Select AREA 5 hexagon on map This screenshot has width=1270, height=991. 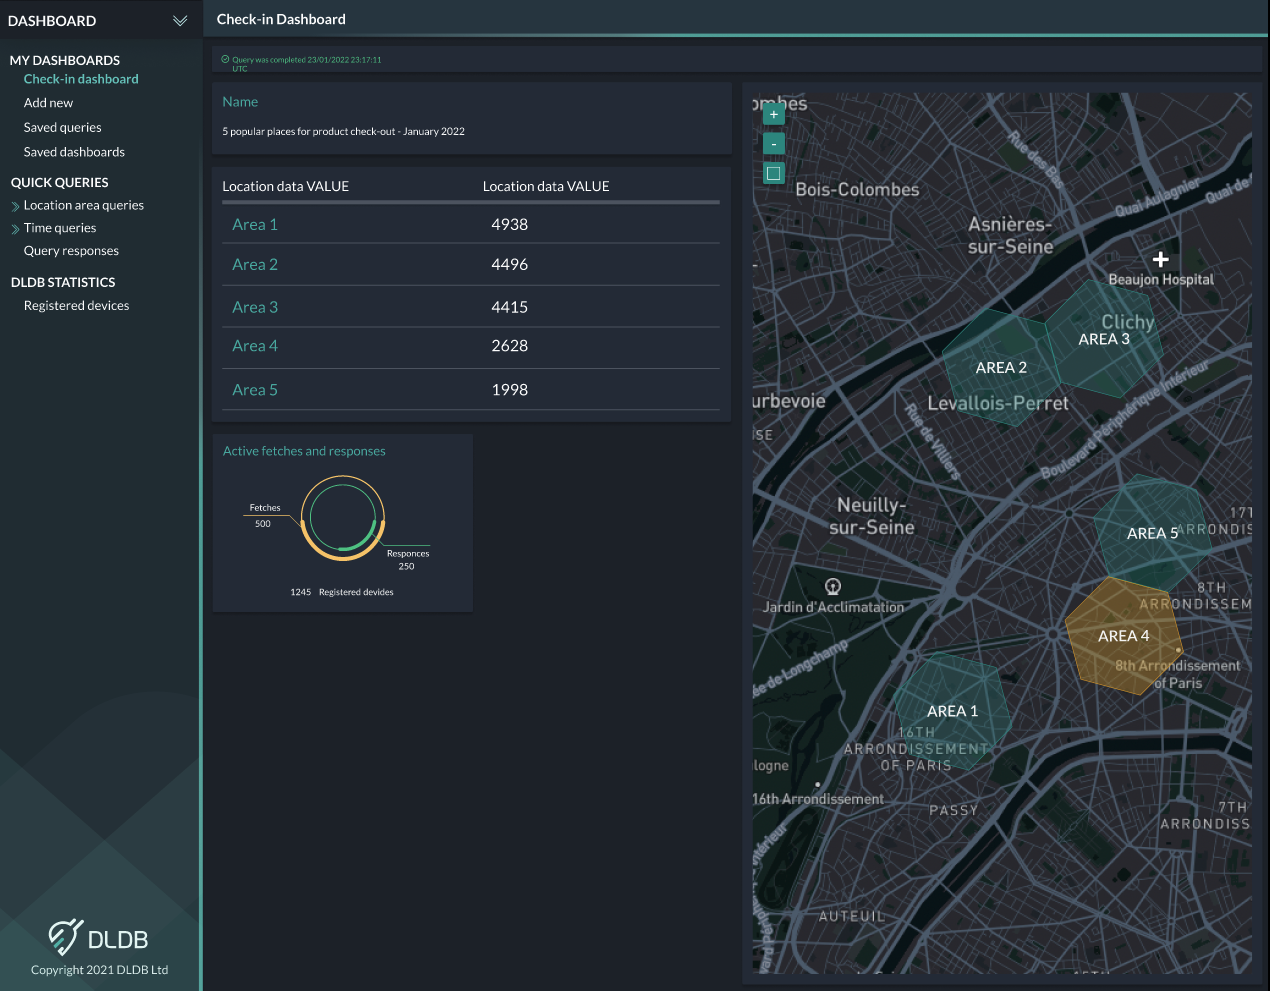click(x=1152, y=533)
